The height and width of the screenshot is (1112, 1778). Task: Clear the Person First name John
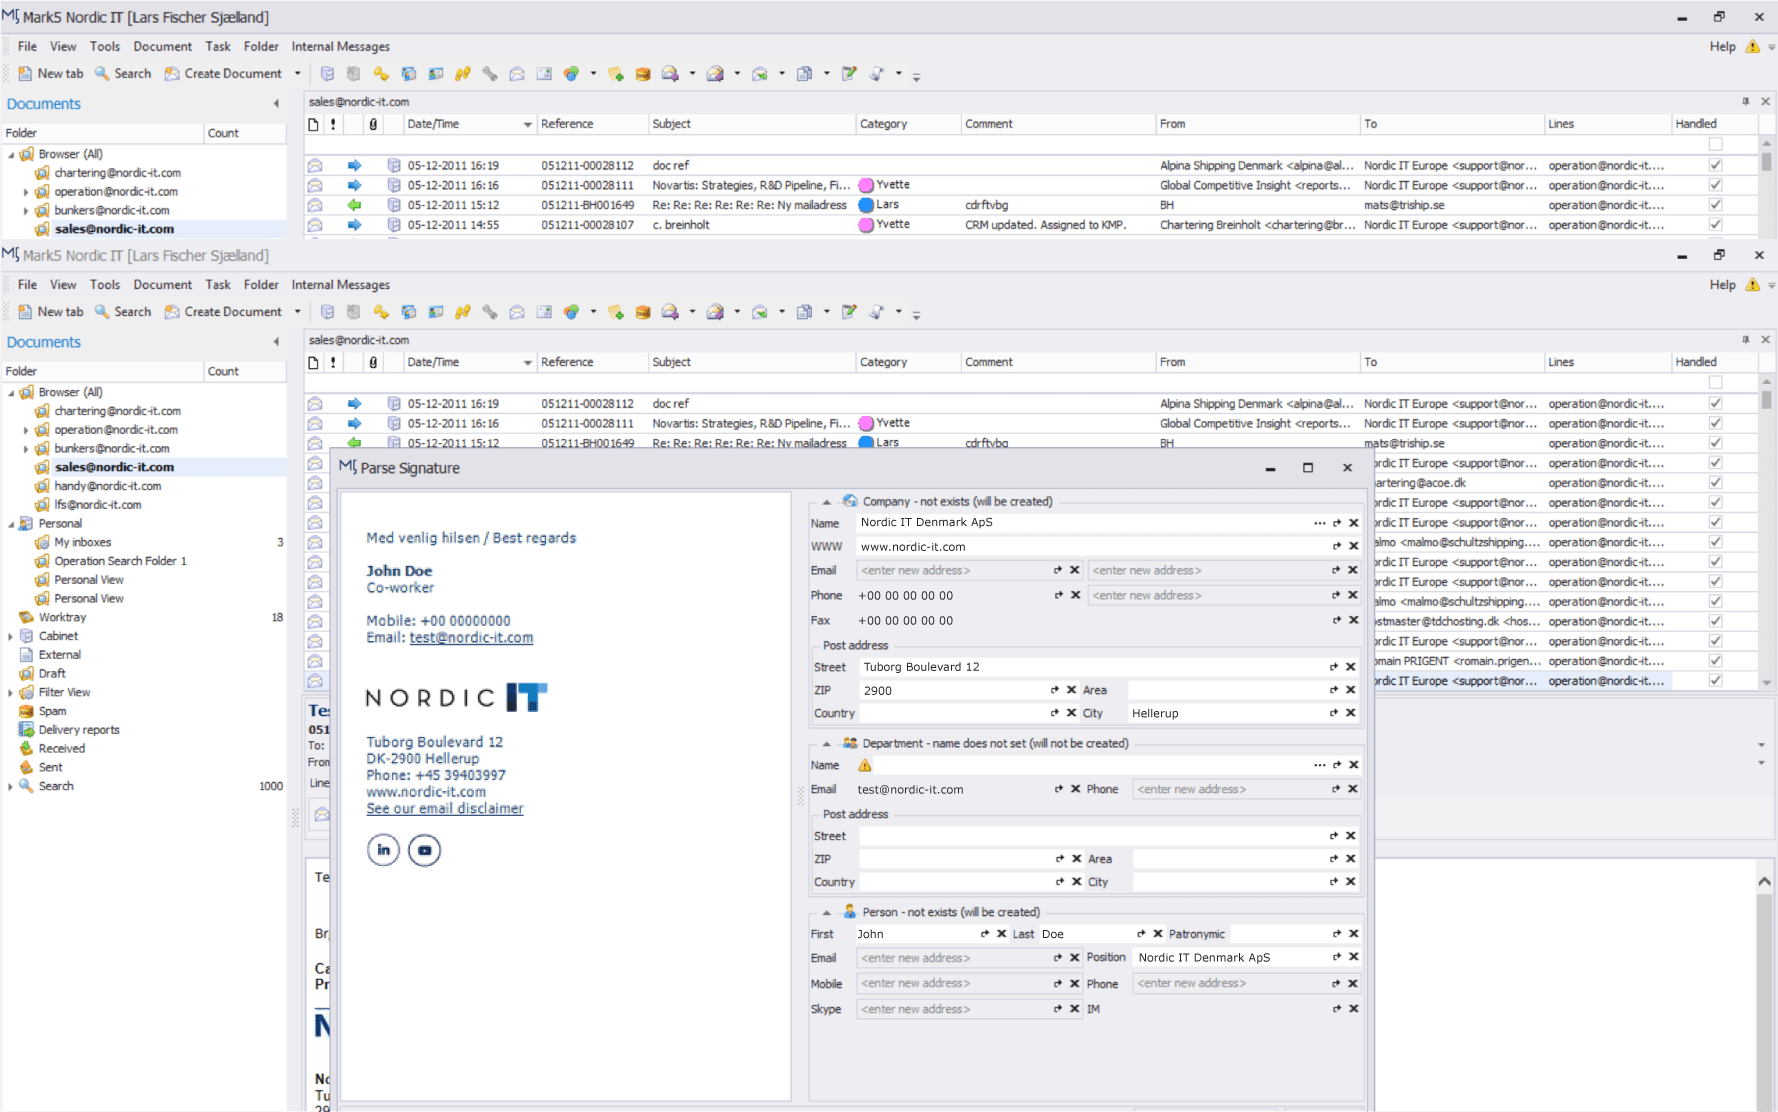point(1001,934)
